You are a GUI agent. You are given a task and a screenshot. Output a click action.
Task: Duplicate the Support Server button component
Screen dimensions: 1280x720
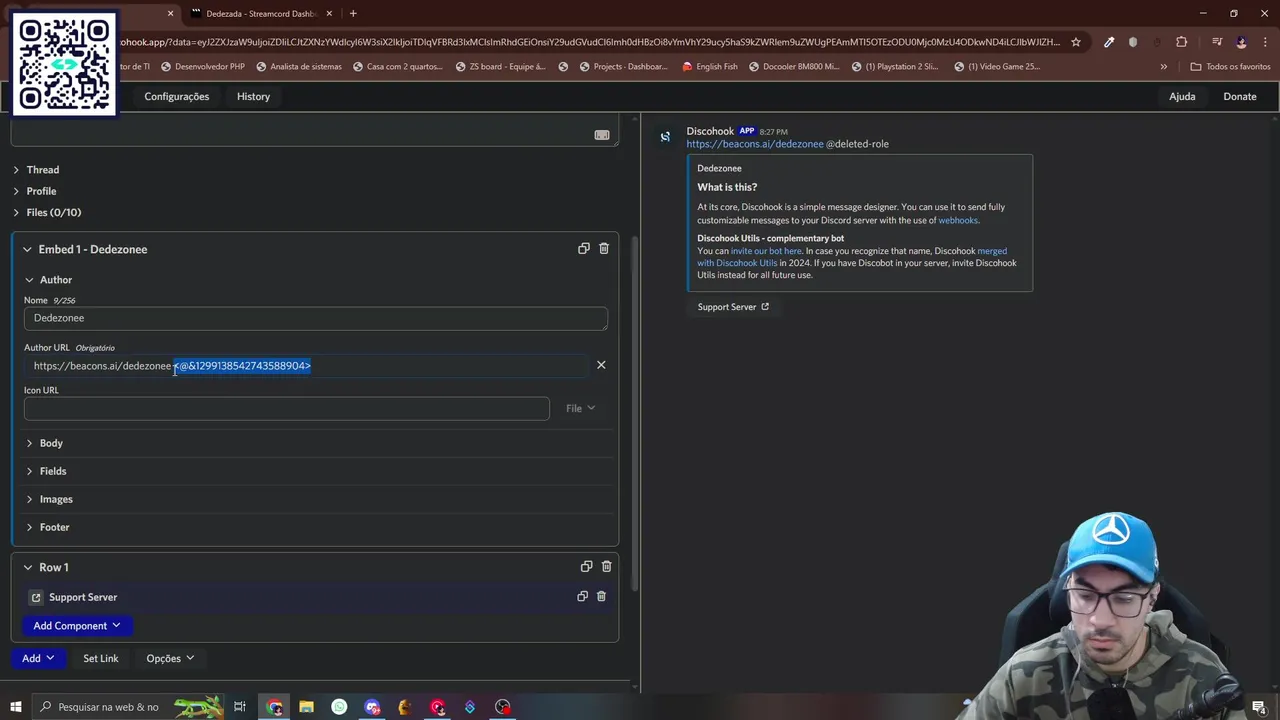pos(582,596)
